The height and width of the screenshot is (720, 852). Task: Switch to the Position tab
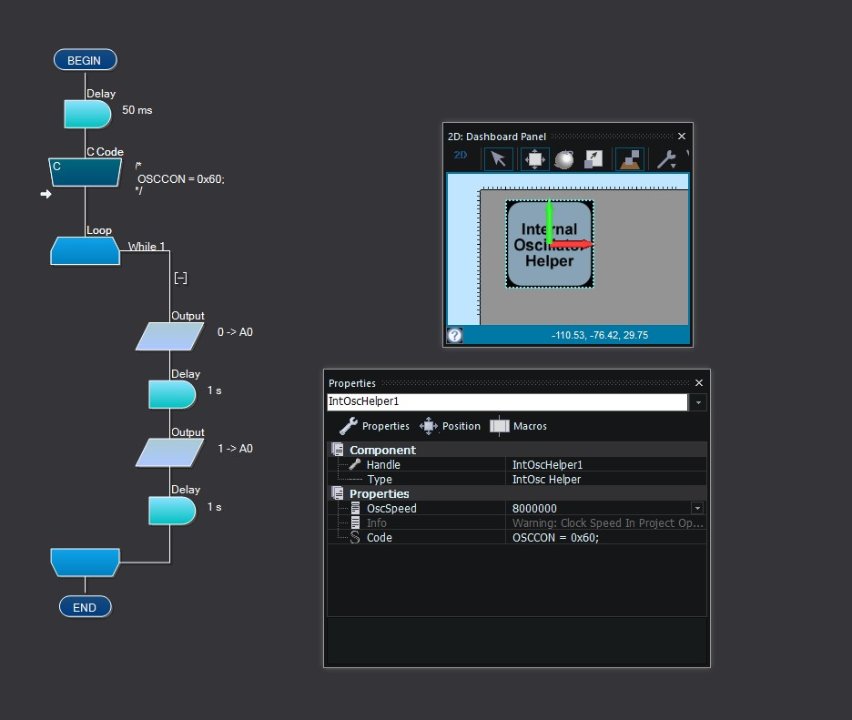[x=450, y=426]
